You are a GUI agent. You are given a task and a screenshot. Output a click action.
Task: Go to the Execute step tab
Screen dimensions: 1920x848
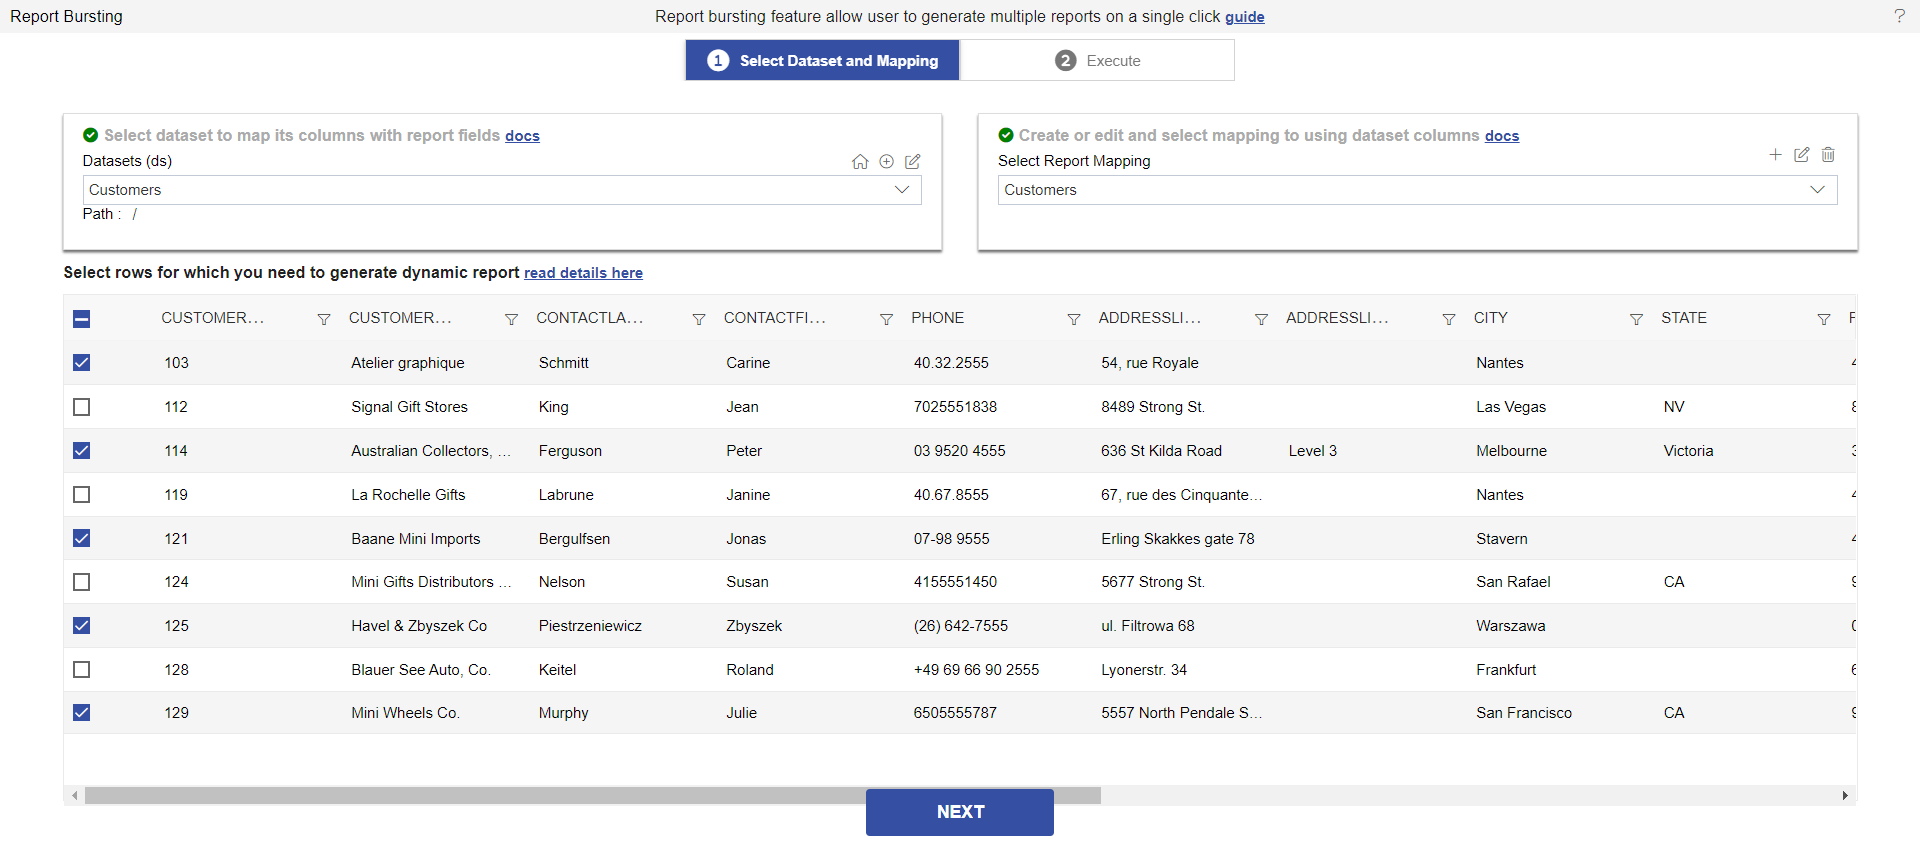pyautogui.click(x=1097, y=60)
